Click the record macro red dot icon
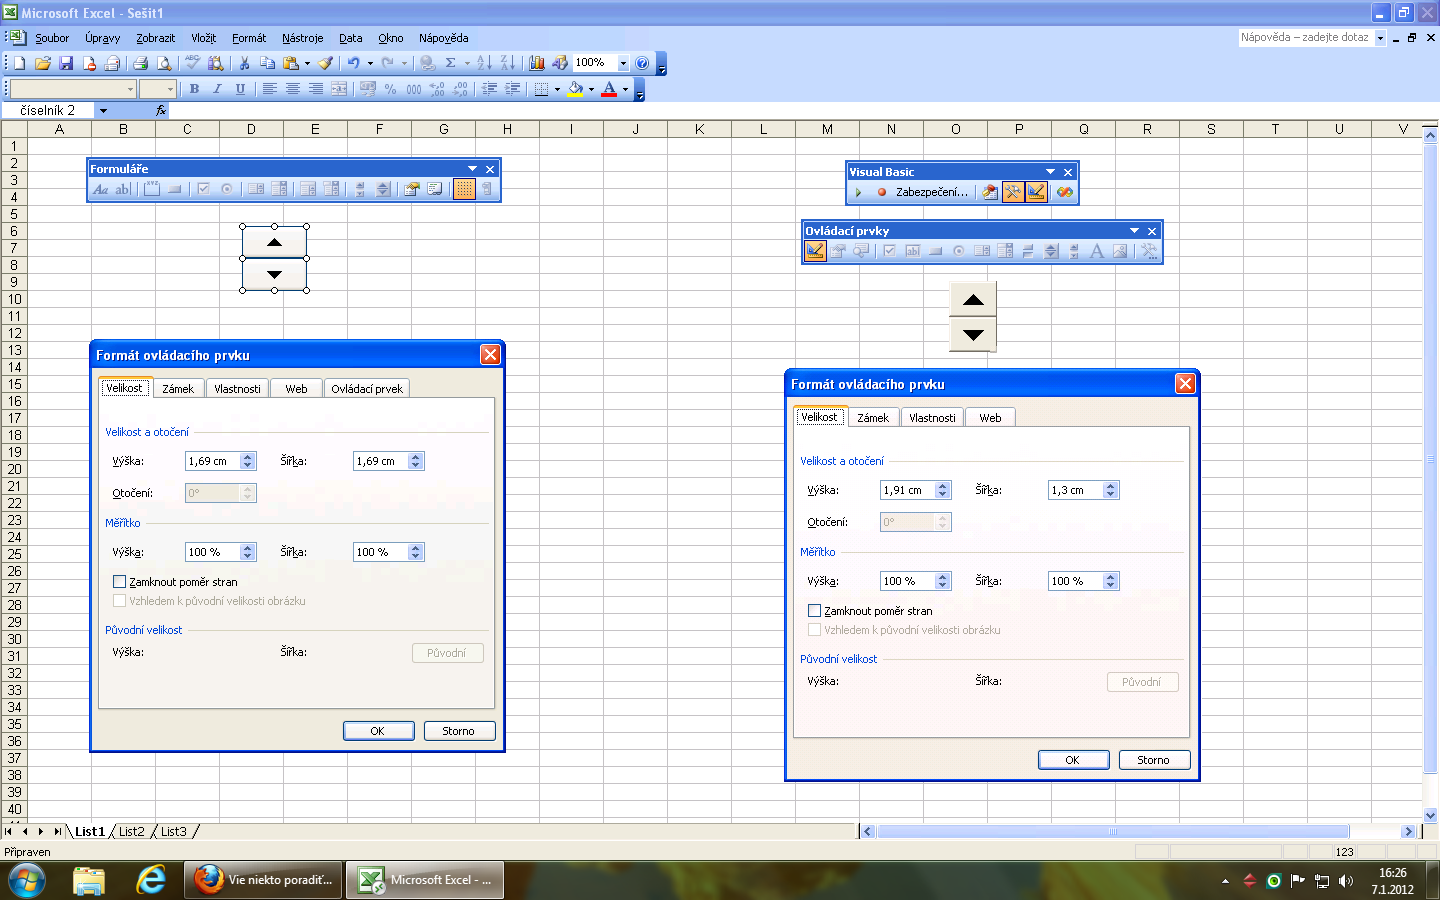The image size is (1440, 900). (x=881, y=192)
